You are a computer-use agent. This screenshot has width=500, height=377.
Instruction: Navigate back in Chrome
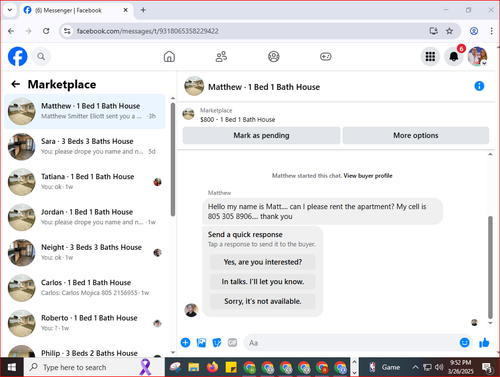[11, 31]
